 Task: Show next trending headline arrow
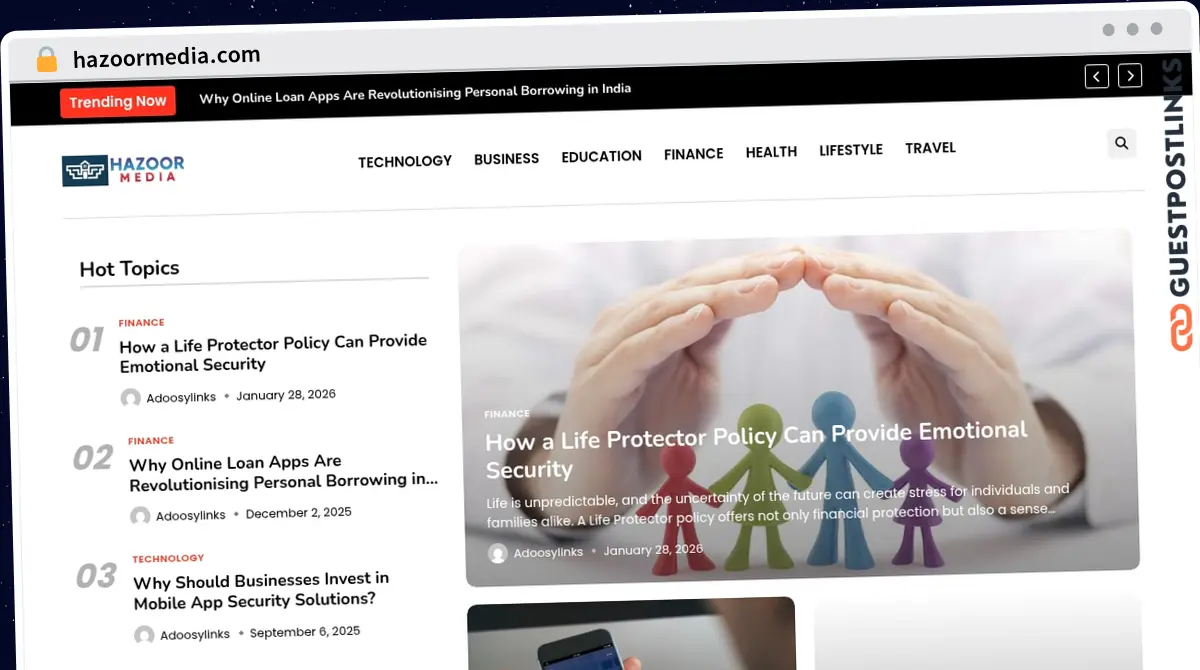[x=1130, y=75]
